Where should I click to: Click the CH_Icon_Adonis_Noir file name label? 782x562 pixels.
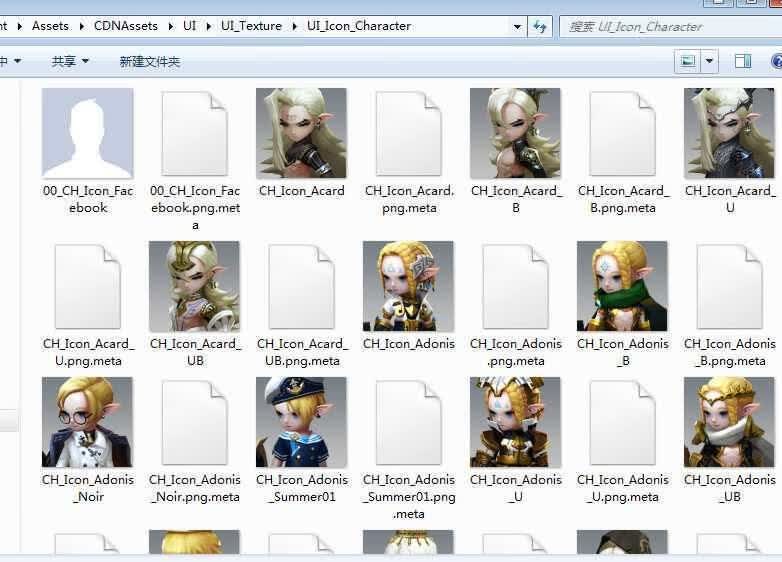88,488
